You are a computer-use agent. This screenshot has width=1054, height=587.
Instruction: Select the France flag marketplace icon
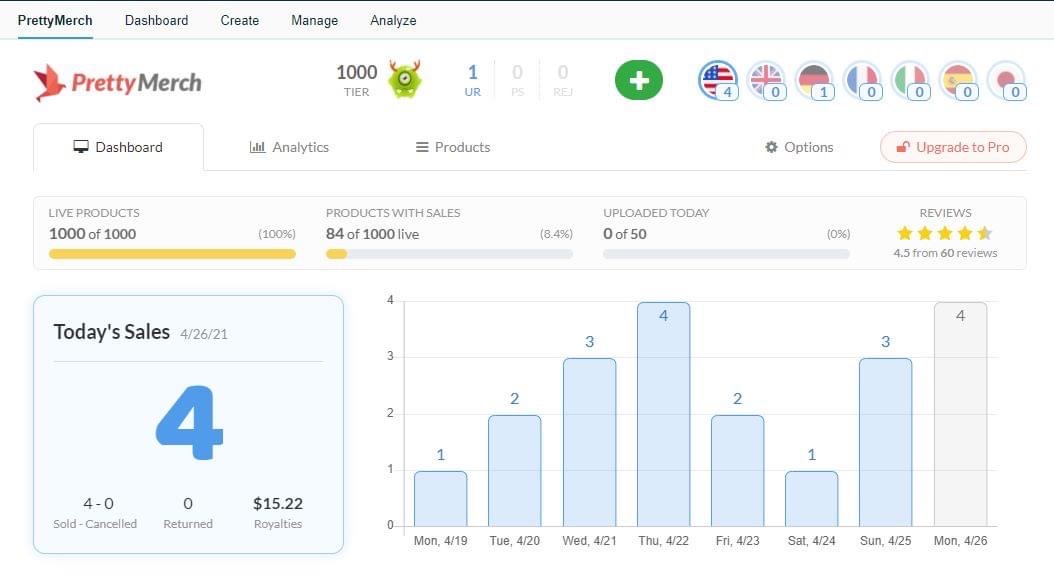click(862, 79)
